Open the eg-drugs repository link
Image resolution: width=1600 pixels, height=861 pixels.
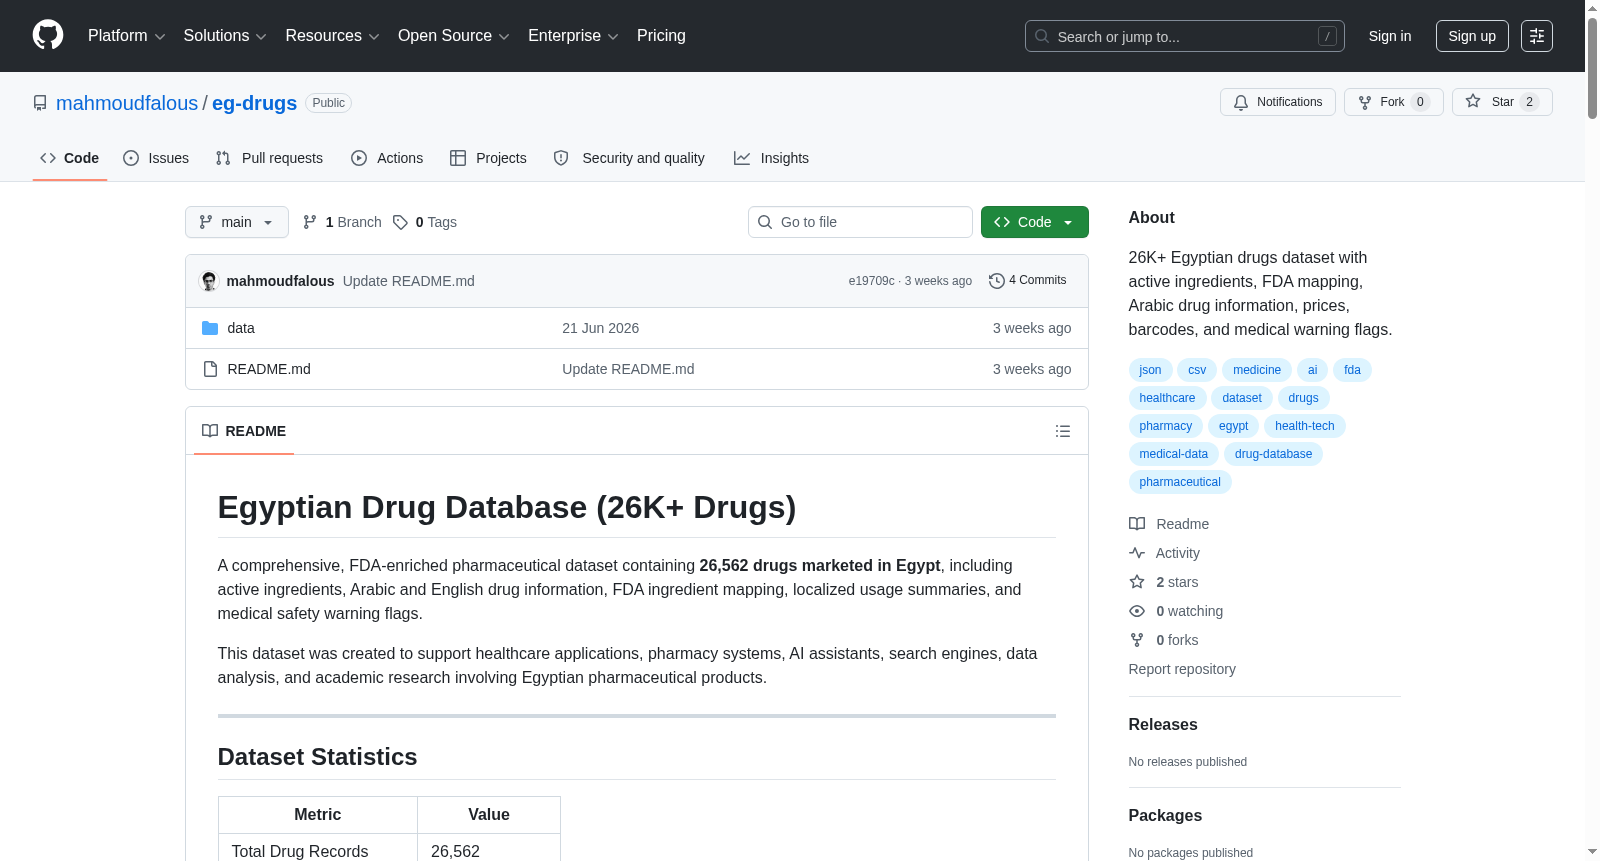254,103
